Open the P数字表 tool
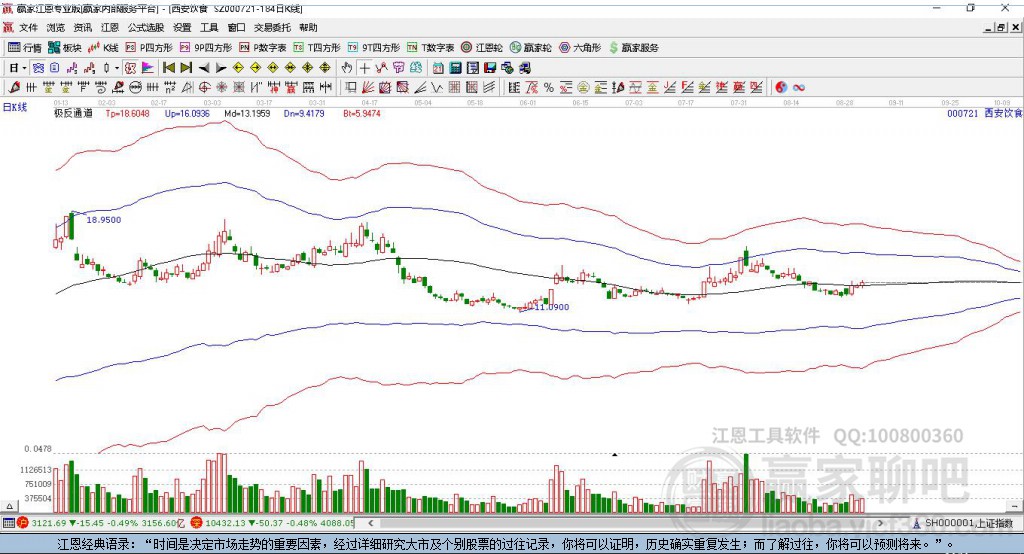Screen dimensions: 1024x554 263,48
